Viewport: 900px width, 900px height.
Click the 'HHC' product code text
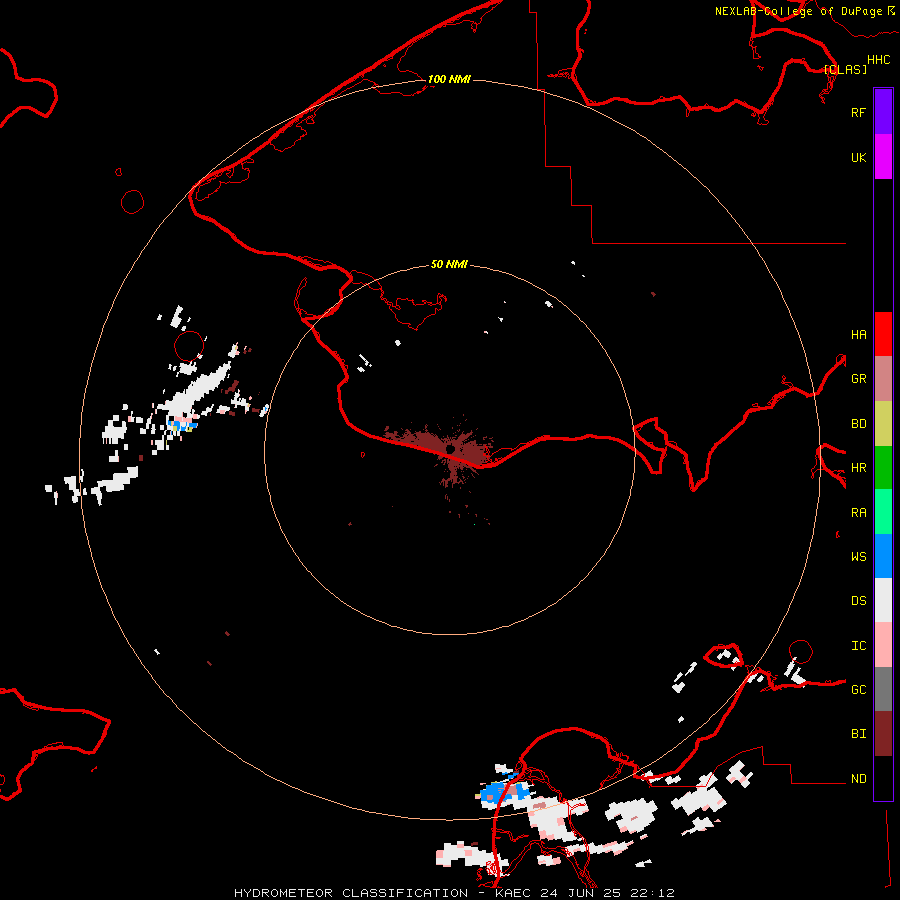(878, 60)
